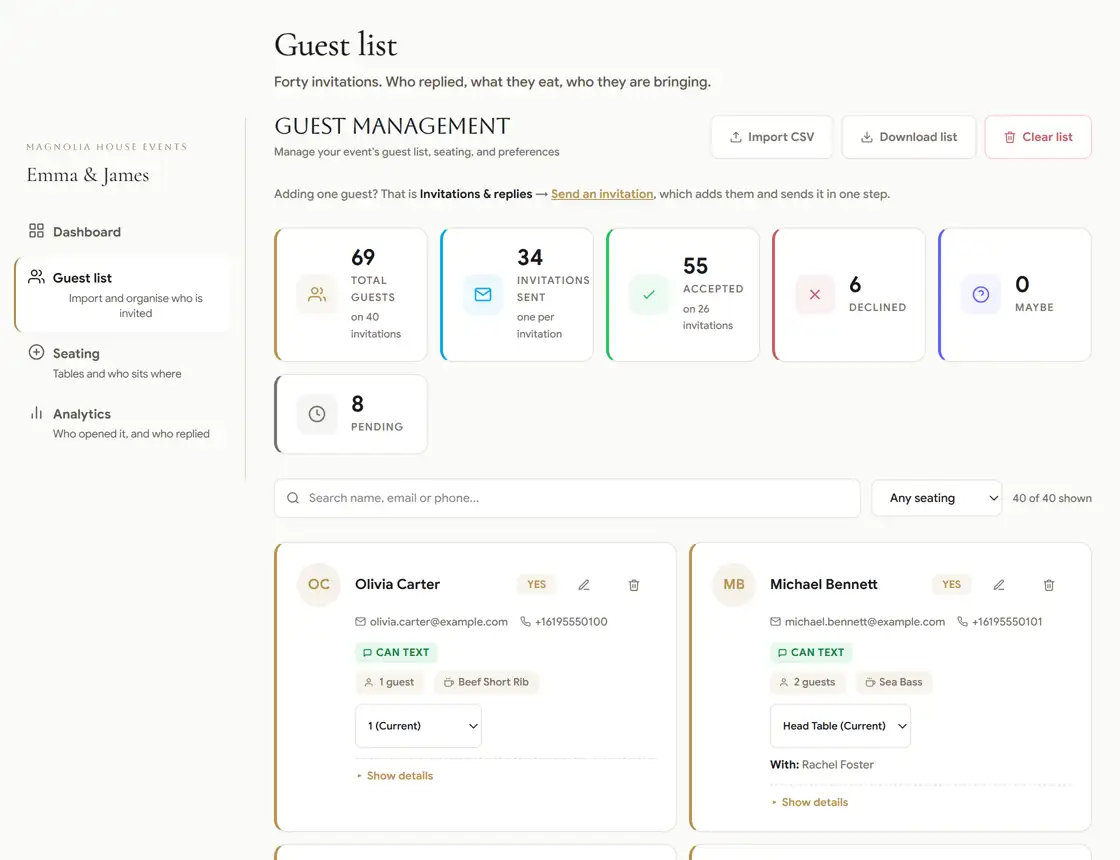Image resolution: width=1120 pixels, height=860 pixels.
Task: Click the MB avatar for Michael Bennett
Action: (x=734, y=584)
